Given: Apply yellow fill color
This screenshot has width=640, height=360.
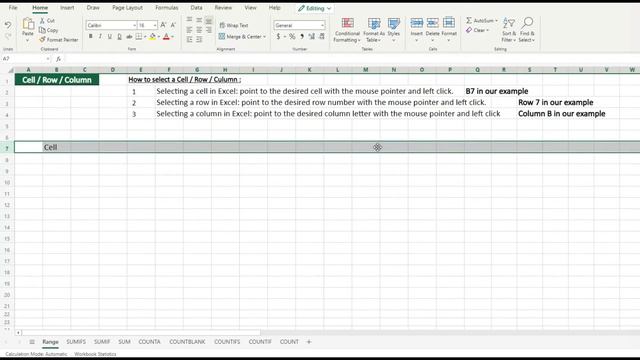Looking at the screenshot, I should coord(152,37).
